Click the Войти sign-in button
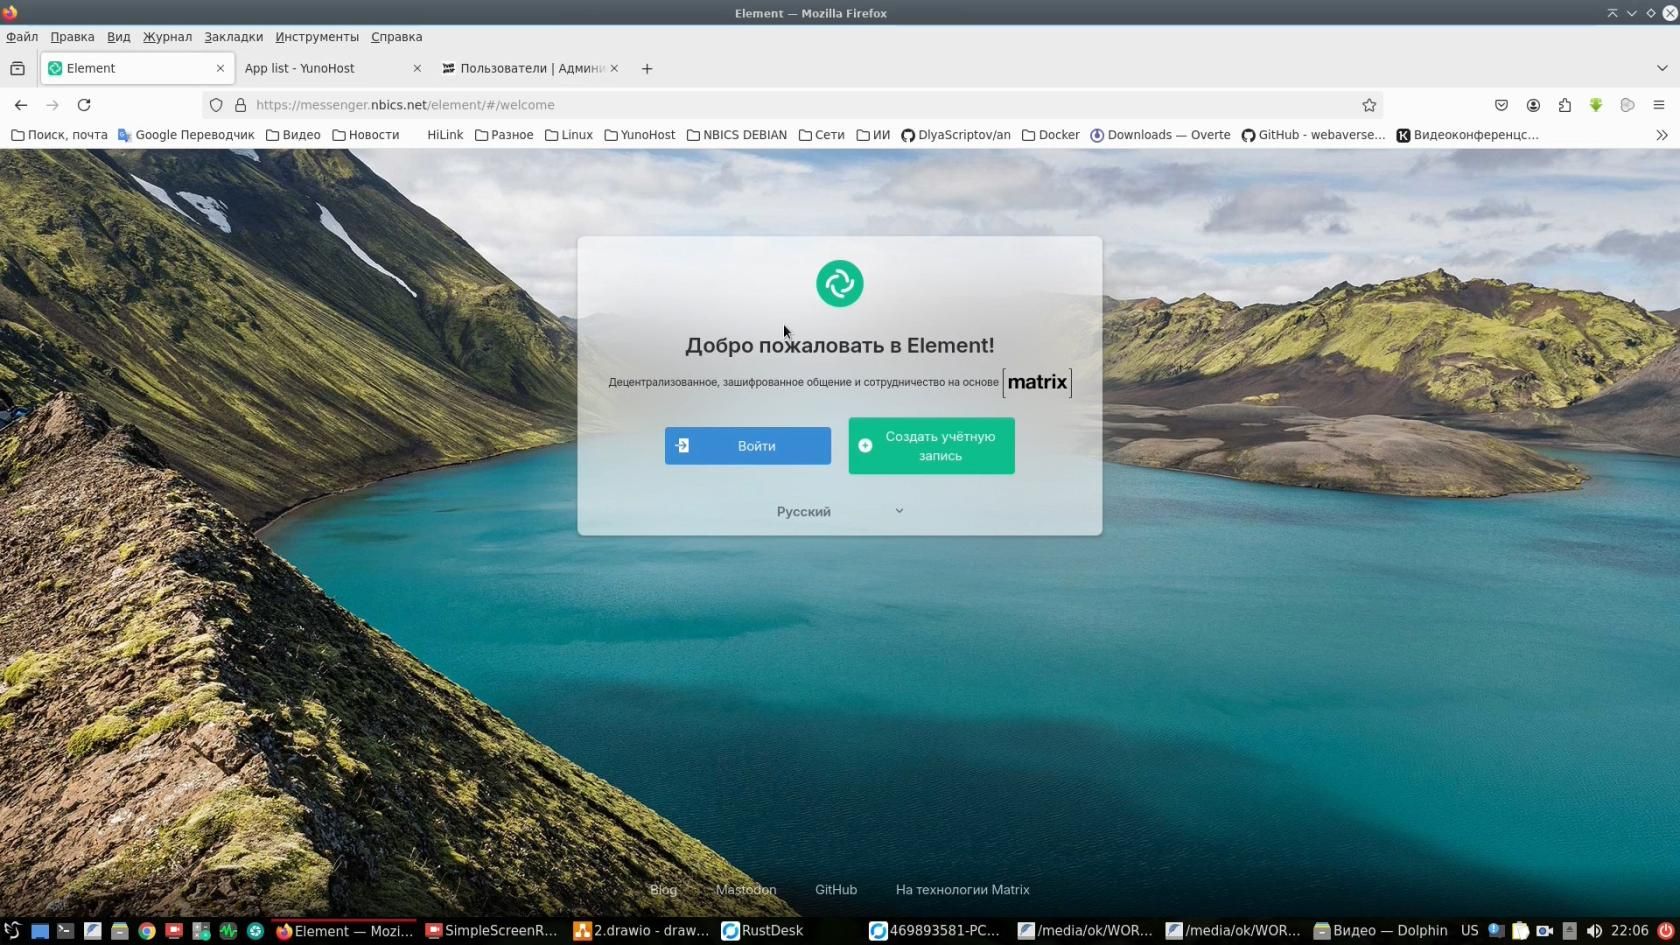The width and height of the screenshot is (1680, 945). (x=747, y=446)
